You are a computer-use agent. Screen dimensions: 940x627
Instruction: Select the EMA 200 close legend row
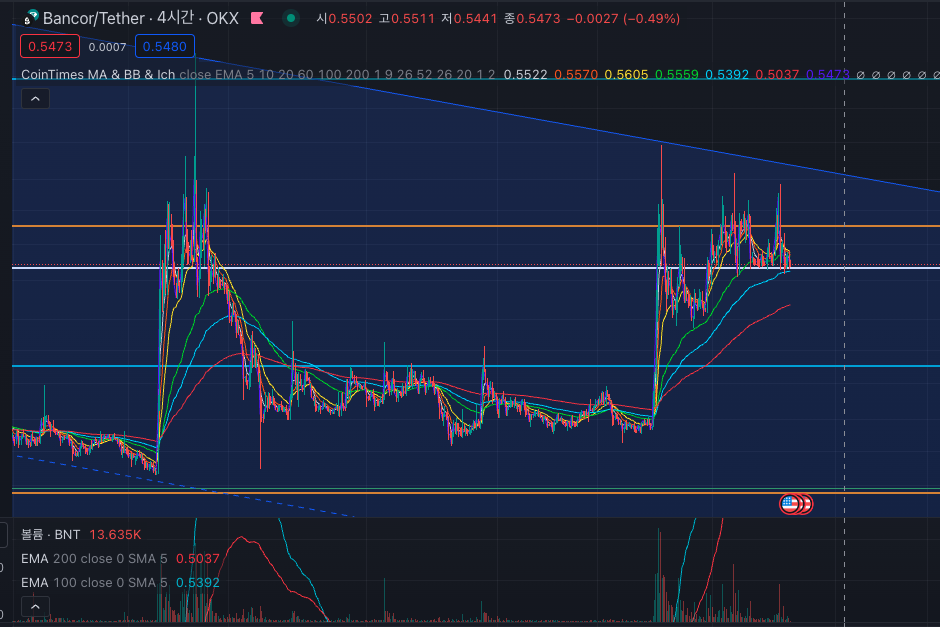(x=94, y=559)
